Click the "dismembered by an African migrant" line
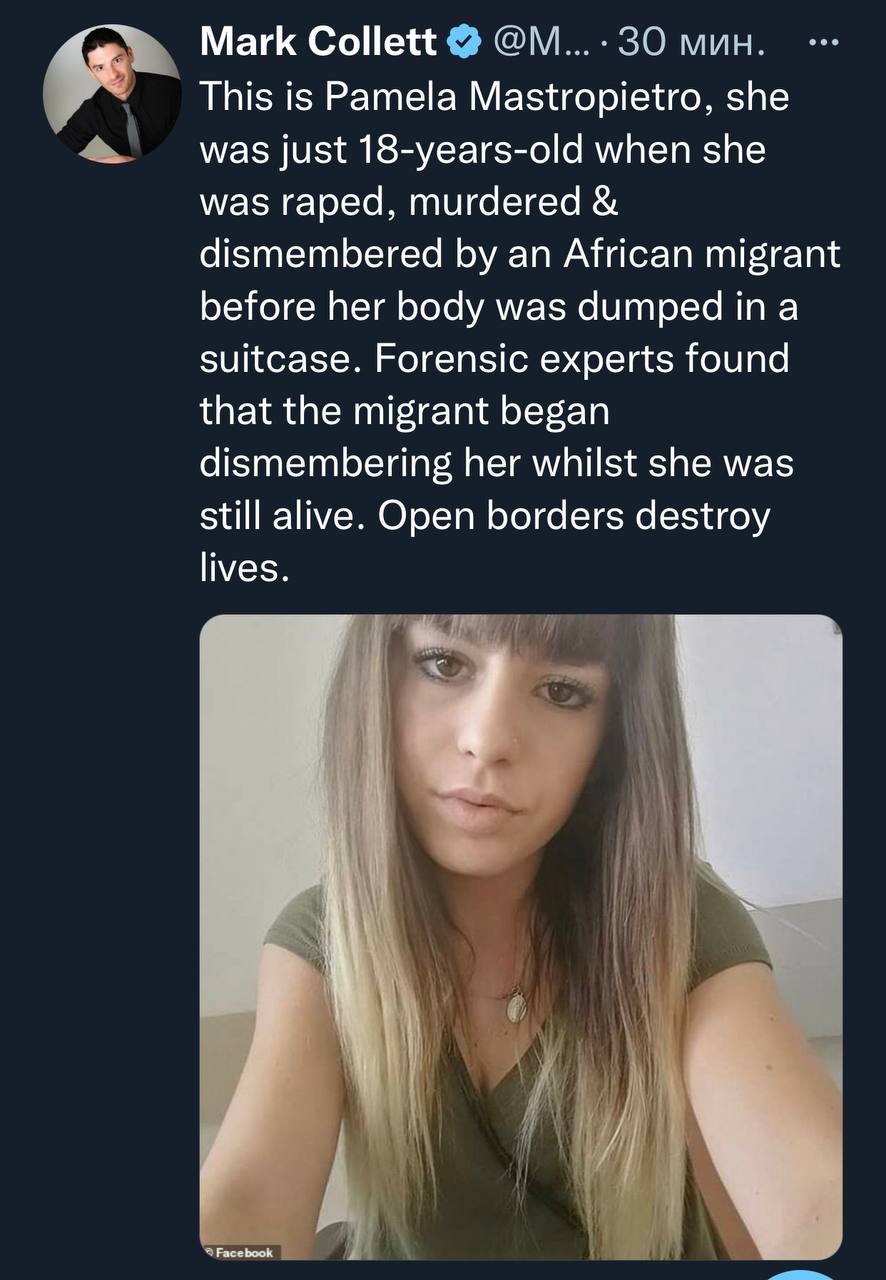886x1280 pixels. pyautogui.click(x=520, y=254)
